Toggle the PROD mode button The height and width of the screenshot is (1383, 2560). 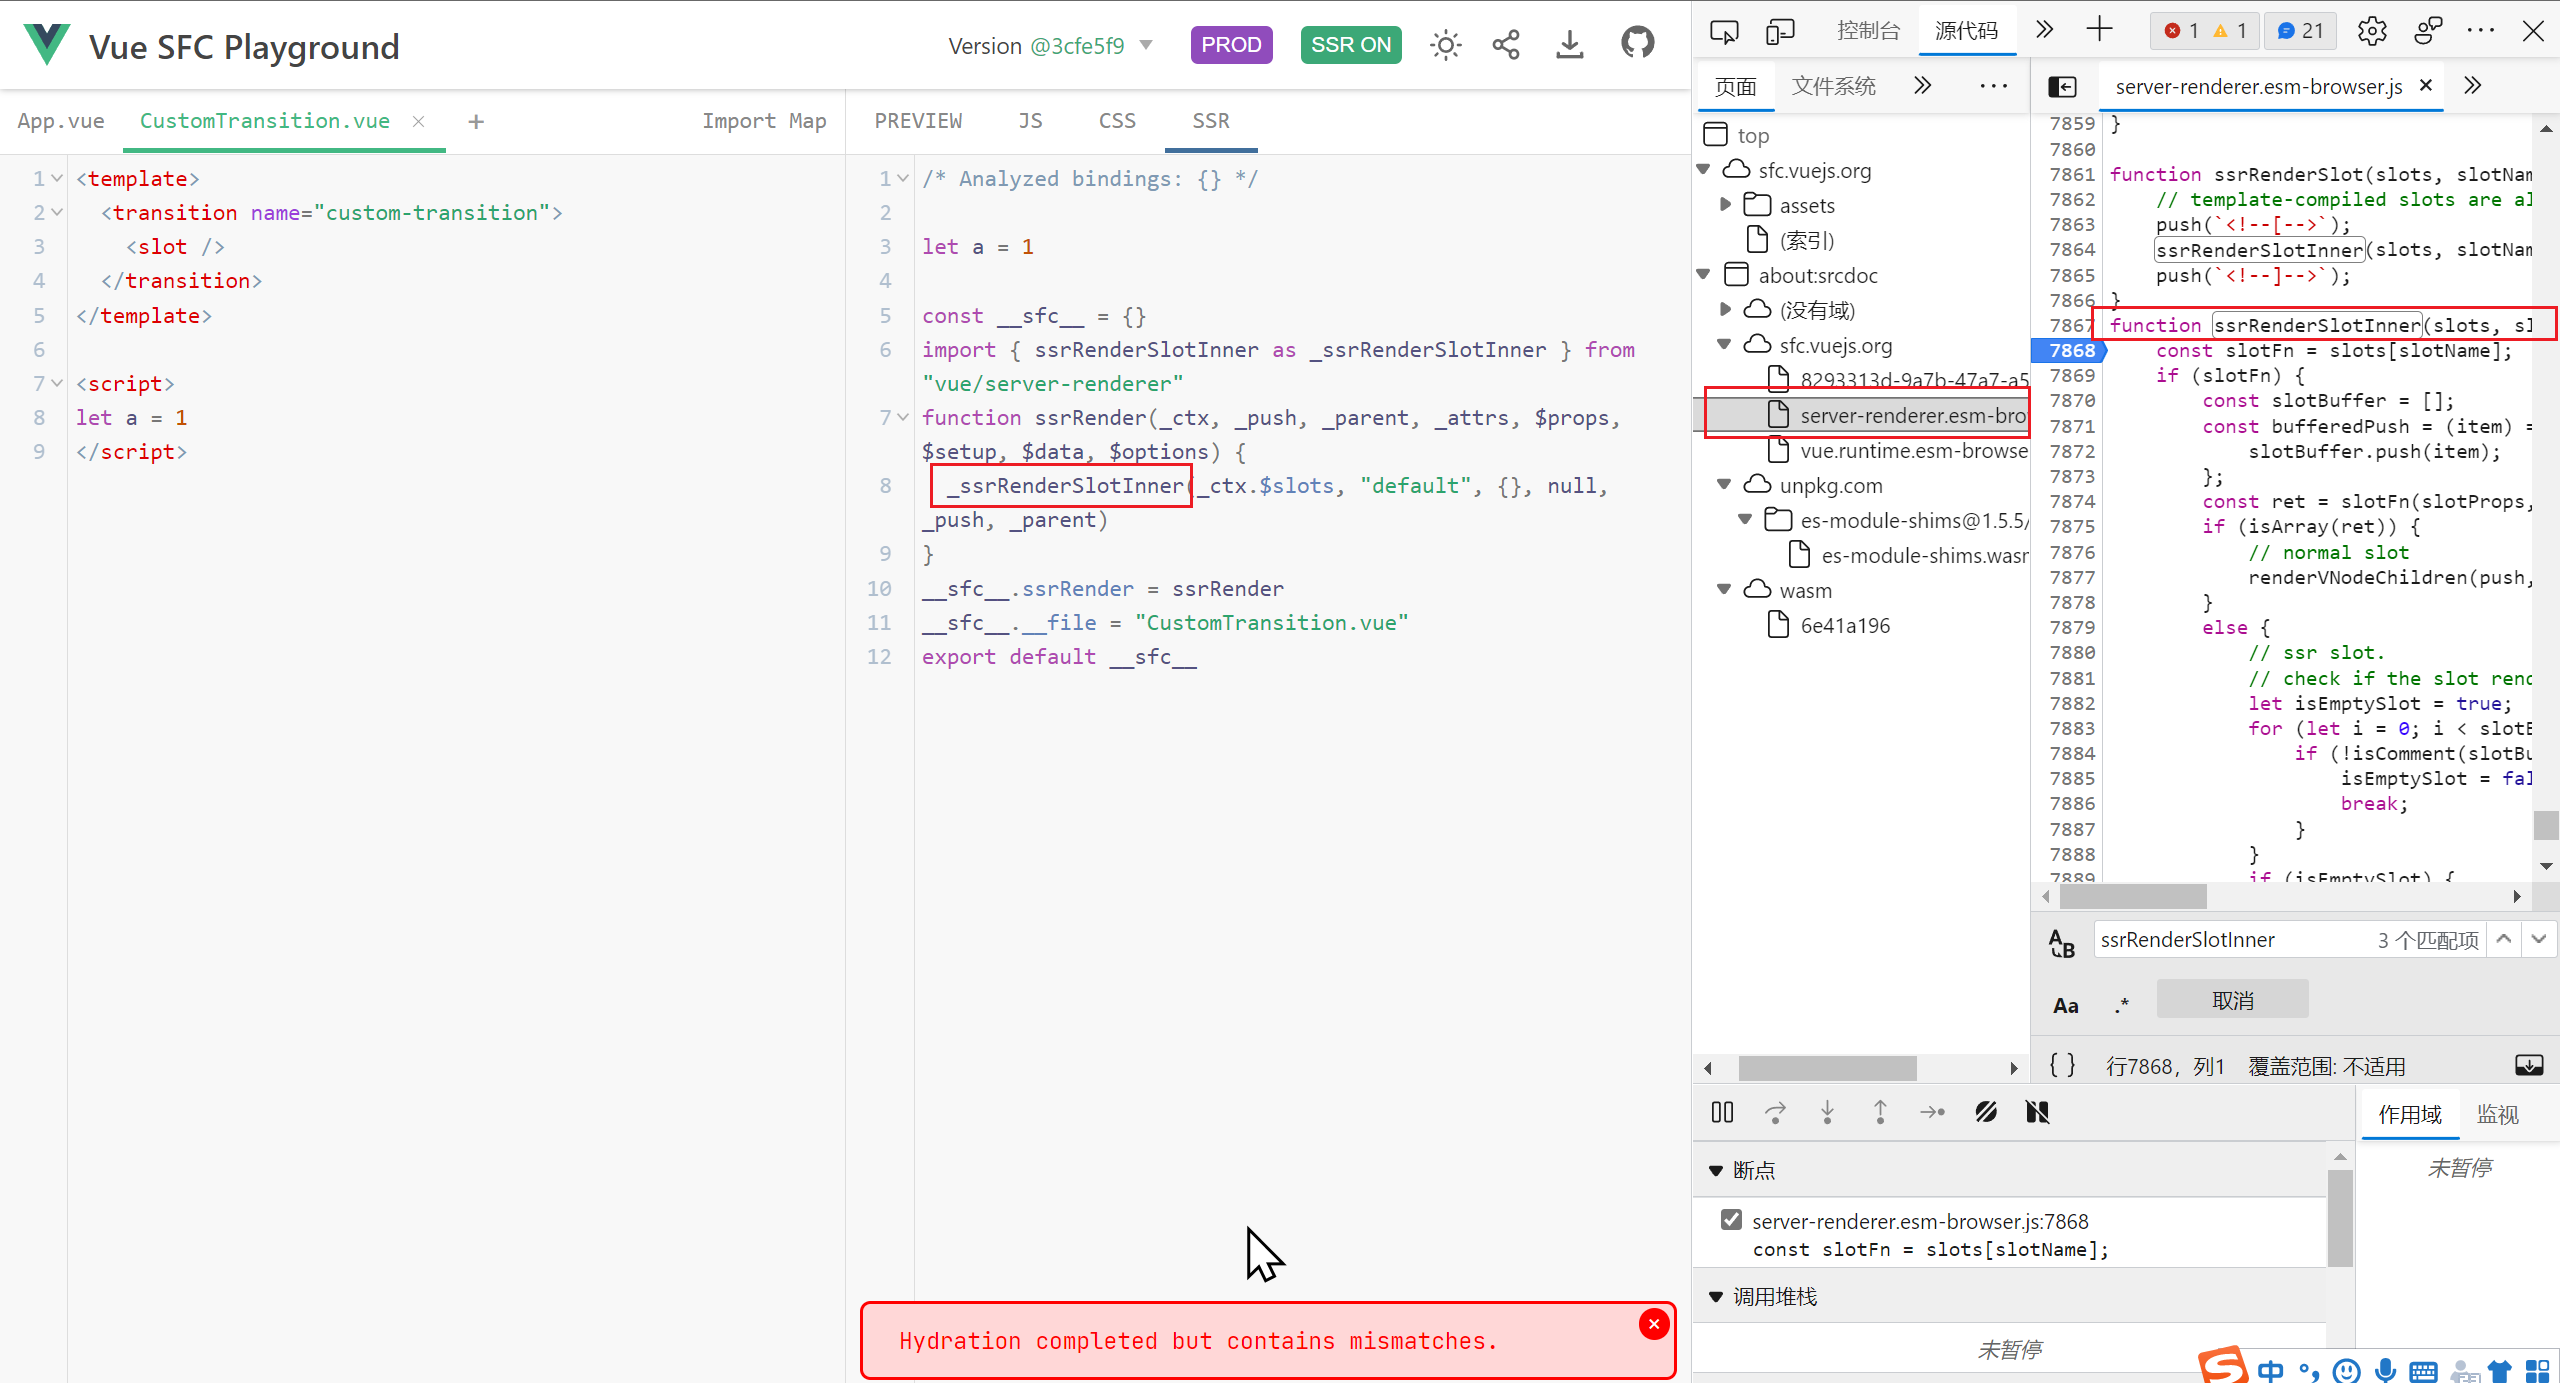click(1231, 45)
